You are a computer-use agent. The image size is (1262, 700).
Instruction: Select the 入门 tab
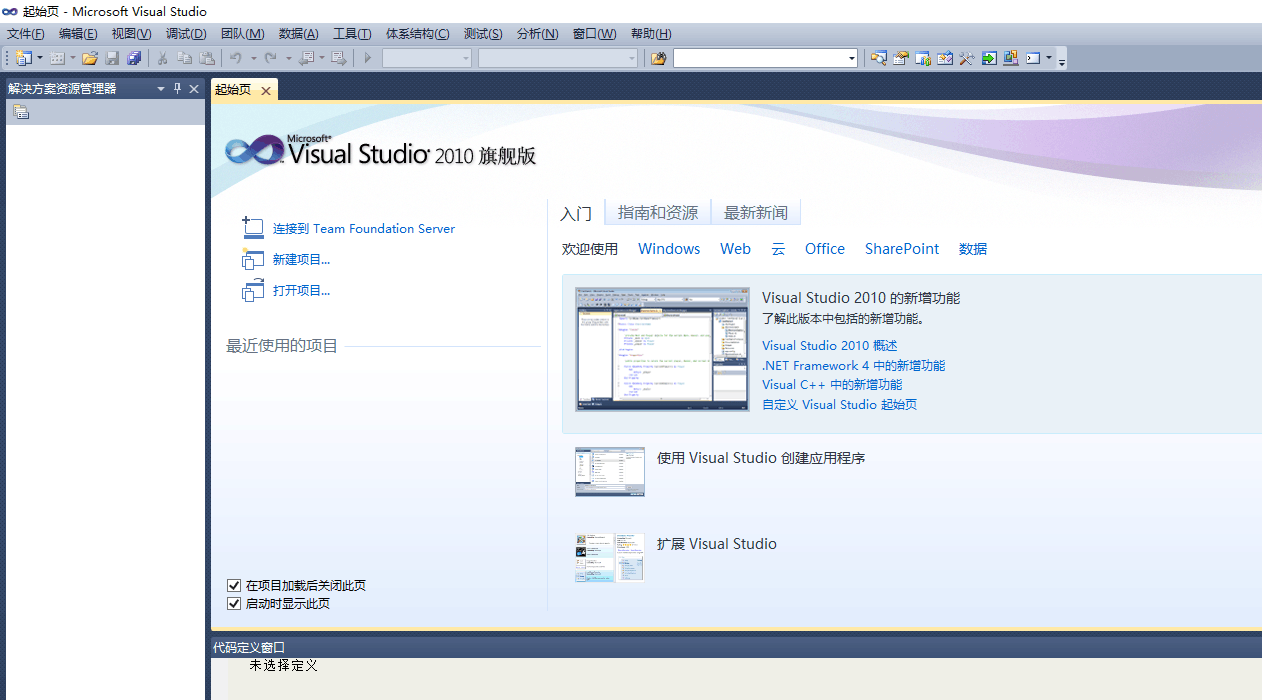[576, 214]
